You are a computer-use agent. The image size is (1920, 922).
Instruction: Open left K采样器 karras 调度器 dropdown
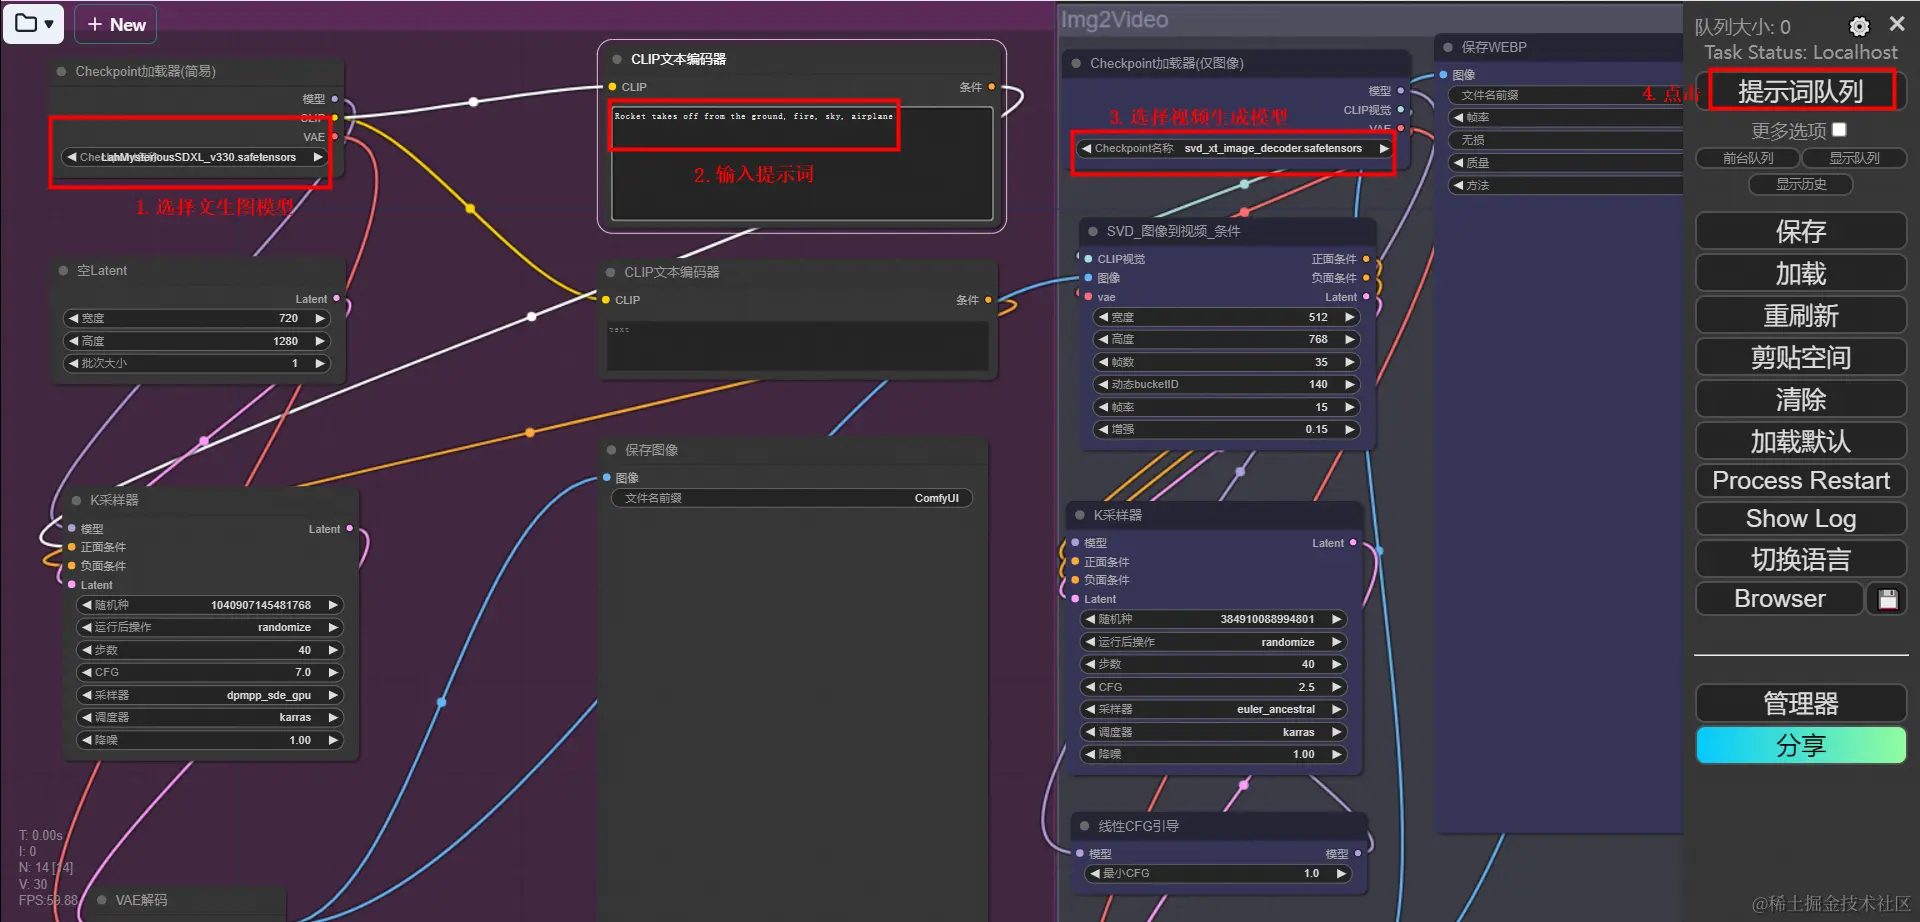[x=211, y=717]
